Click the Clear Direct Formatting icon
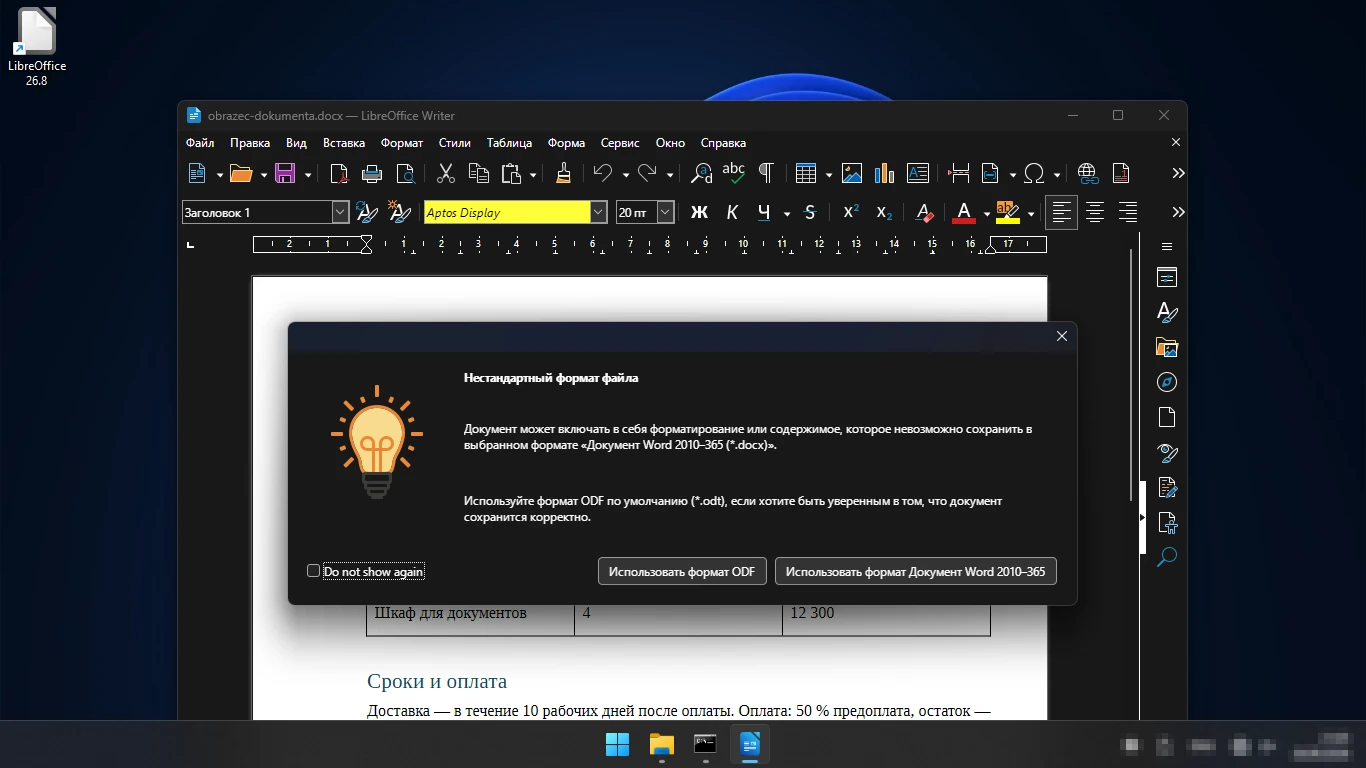 (x=925, y=212)
